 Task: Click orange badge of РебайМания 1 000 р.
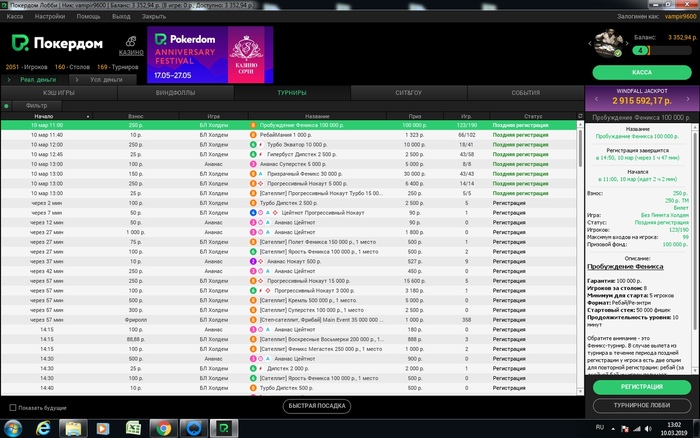pyautogui.click(x=253, y=135)
